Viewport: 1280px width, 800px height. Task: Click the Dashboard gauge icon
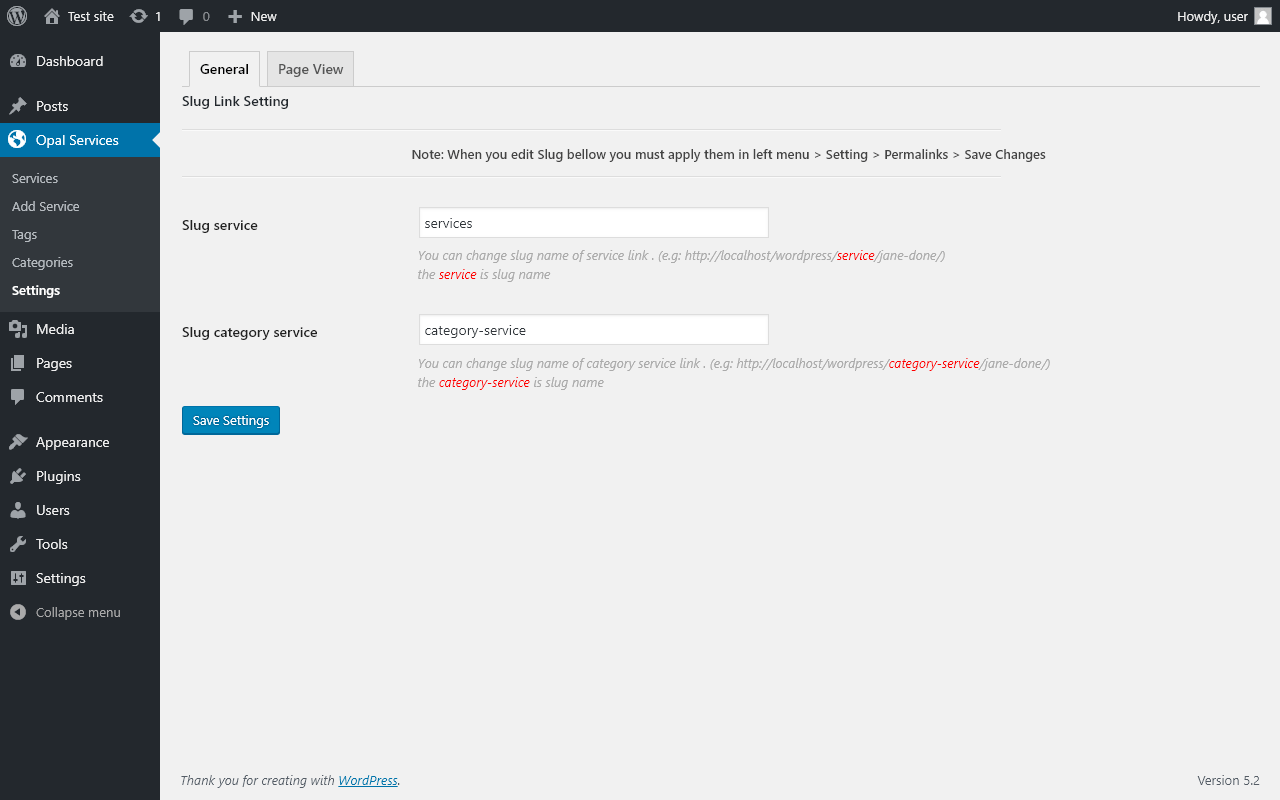(x=18, y=61)
